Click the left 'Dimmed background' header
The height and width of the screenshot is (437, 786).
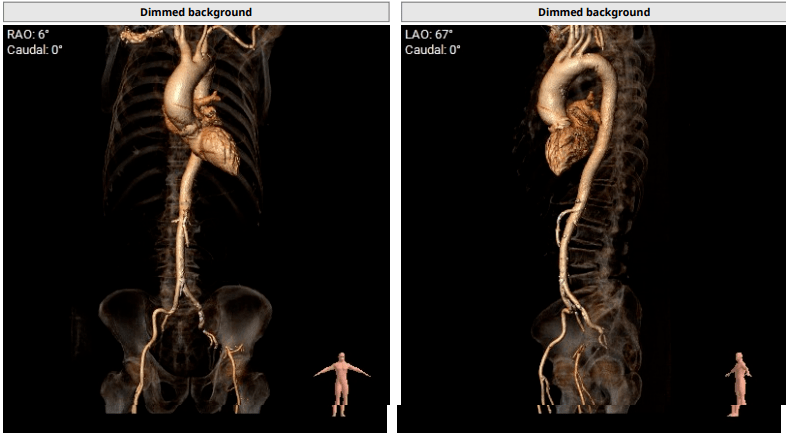coord(196,12)
